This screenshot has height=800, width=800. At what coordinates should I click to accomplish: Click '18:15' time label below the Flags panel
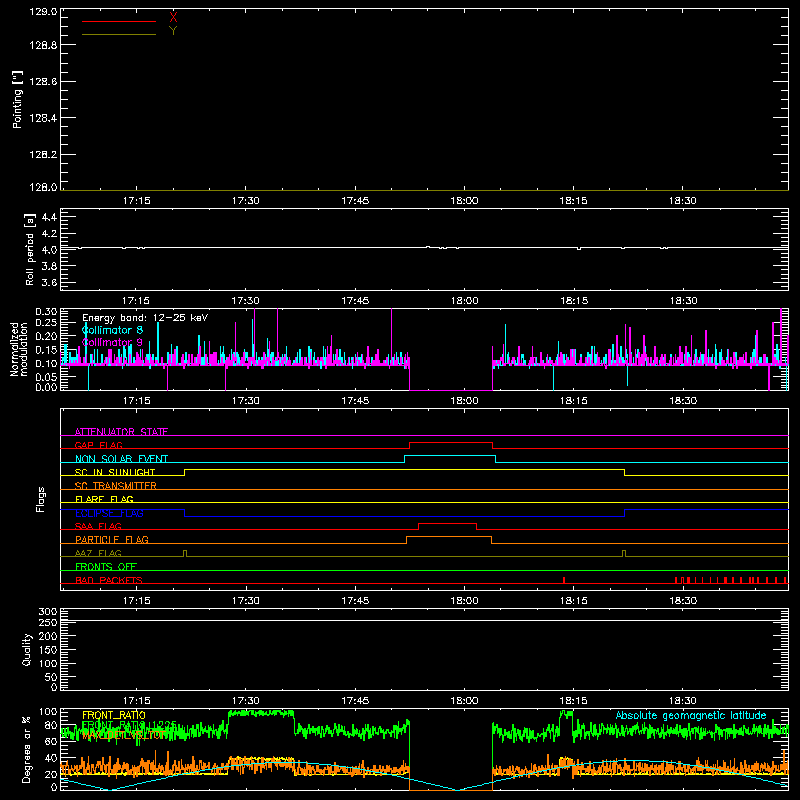[x=573, y=601]
